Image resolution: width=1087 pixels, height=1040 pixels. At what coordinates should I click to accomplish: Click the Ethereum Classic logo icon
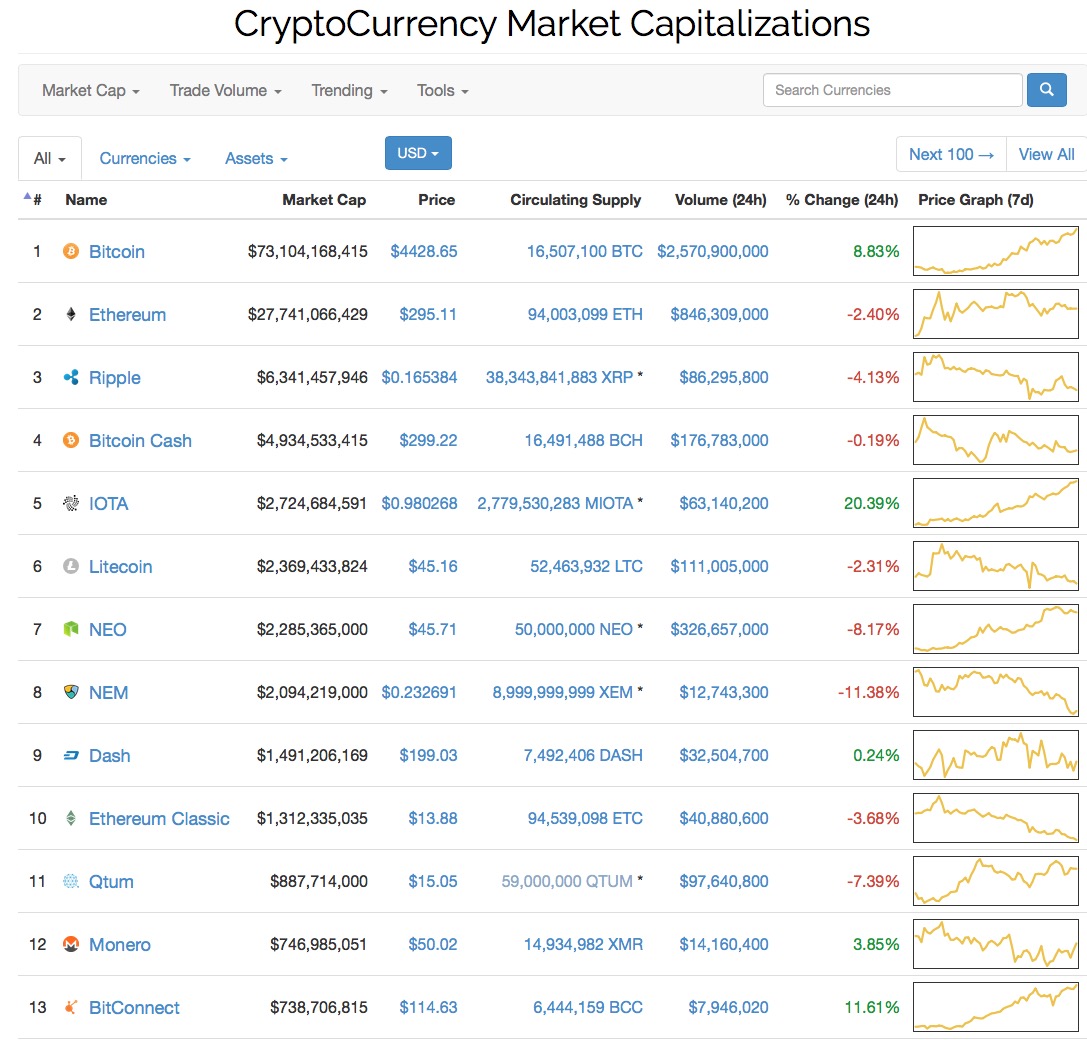71,818
